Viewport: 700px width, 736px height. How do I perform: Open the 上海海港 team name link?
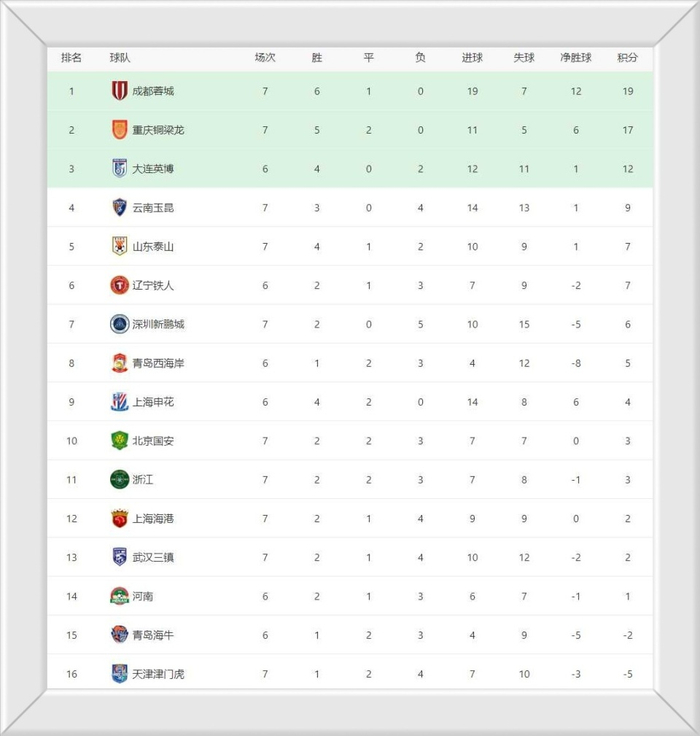point(153,519)
